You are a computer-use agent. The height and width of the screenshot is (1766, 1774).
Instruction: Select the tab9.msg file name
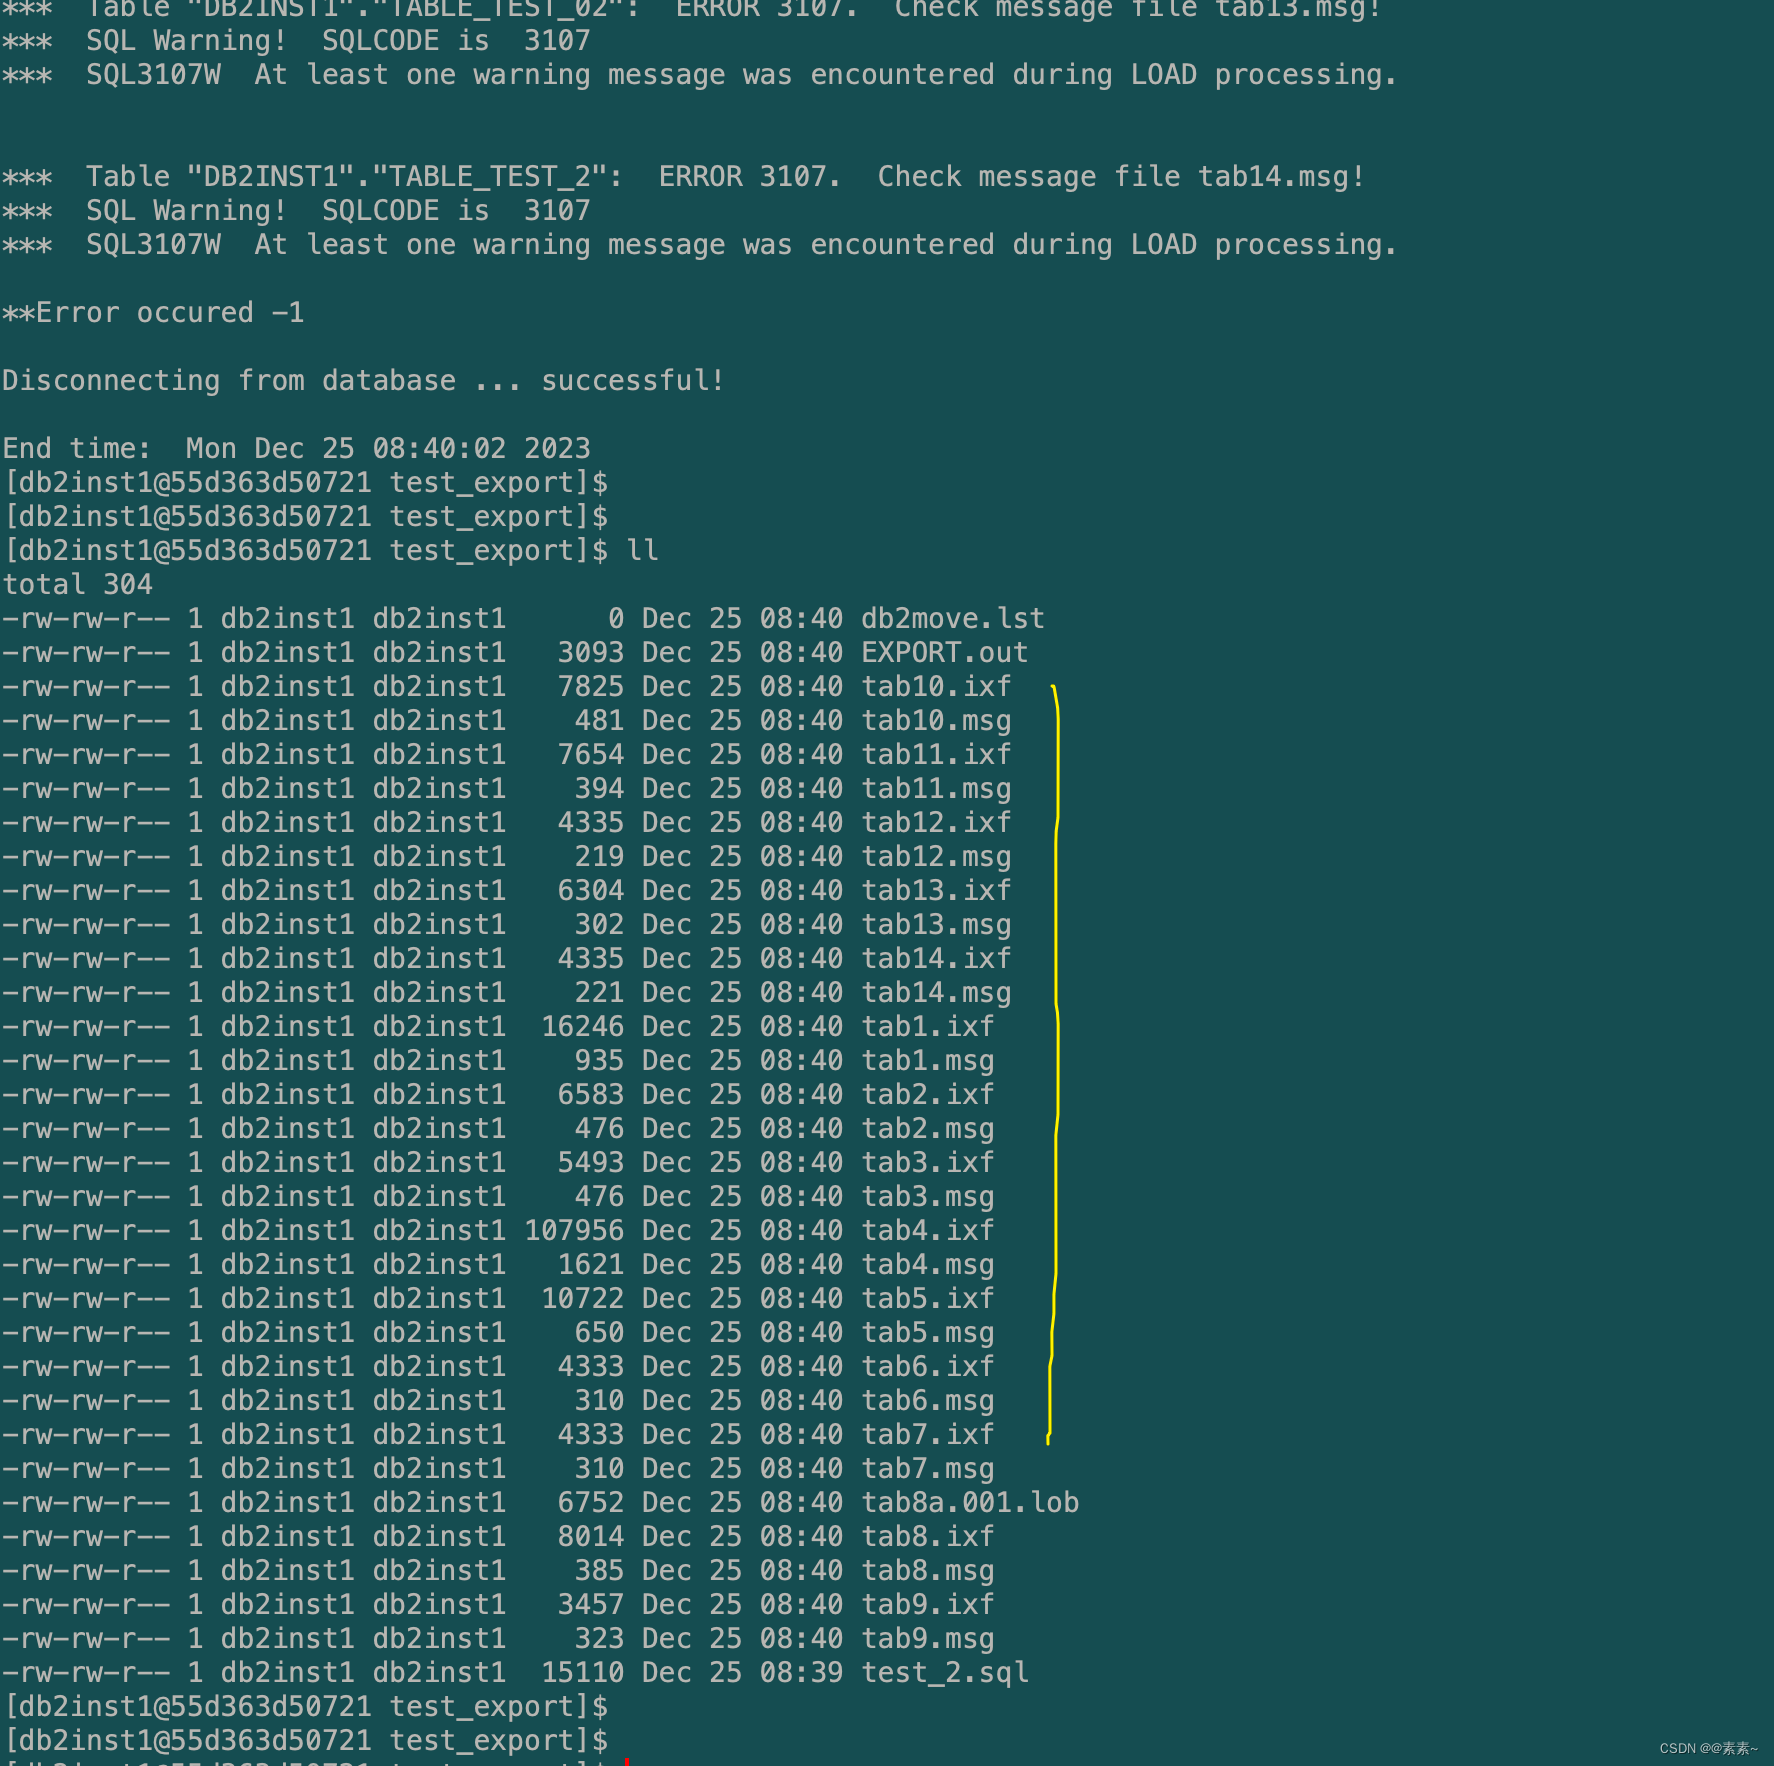click(928, 1639)
